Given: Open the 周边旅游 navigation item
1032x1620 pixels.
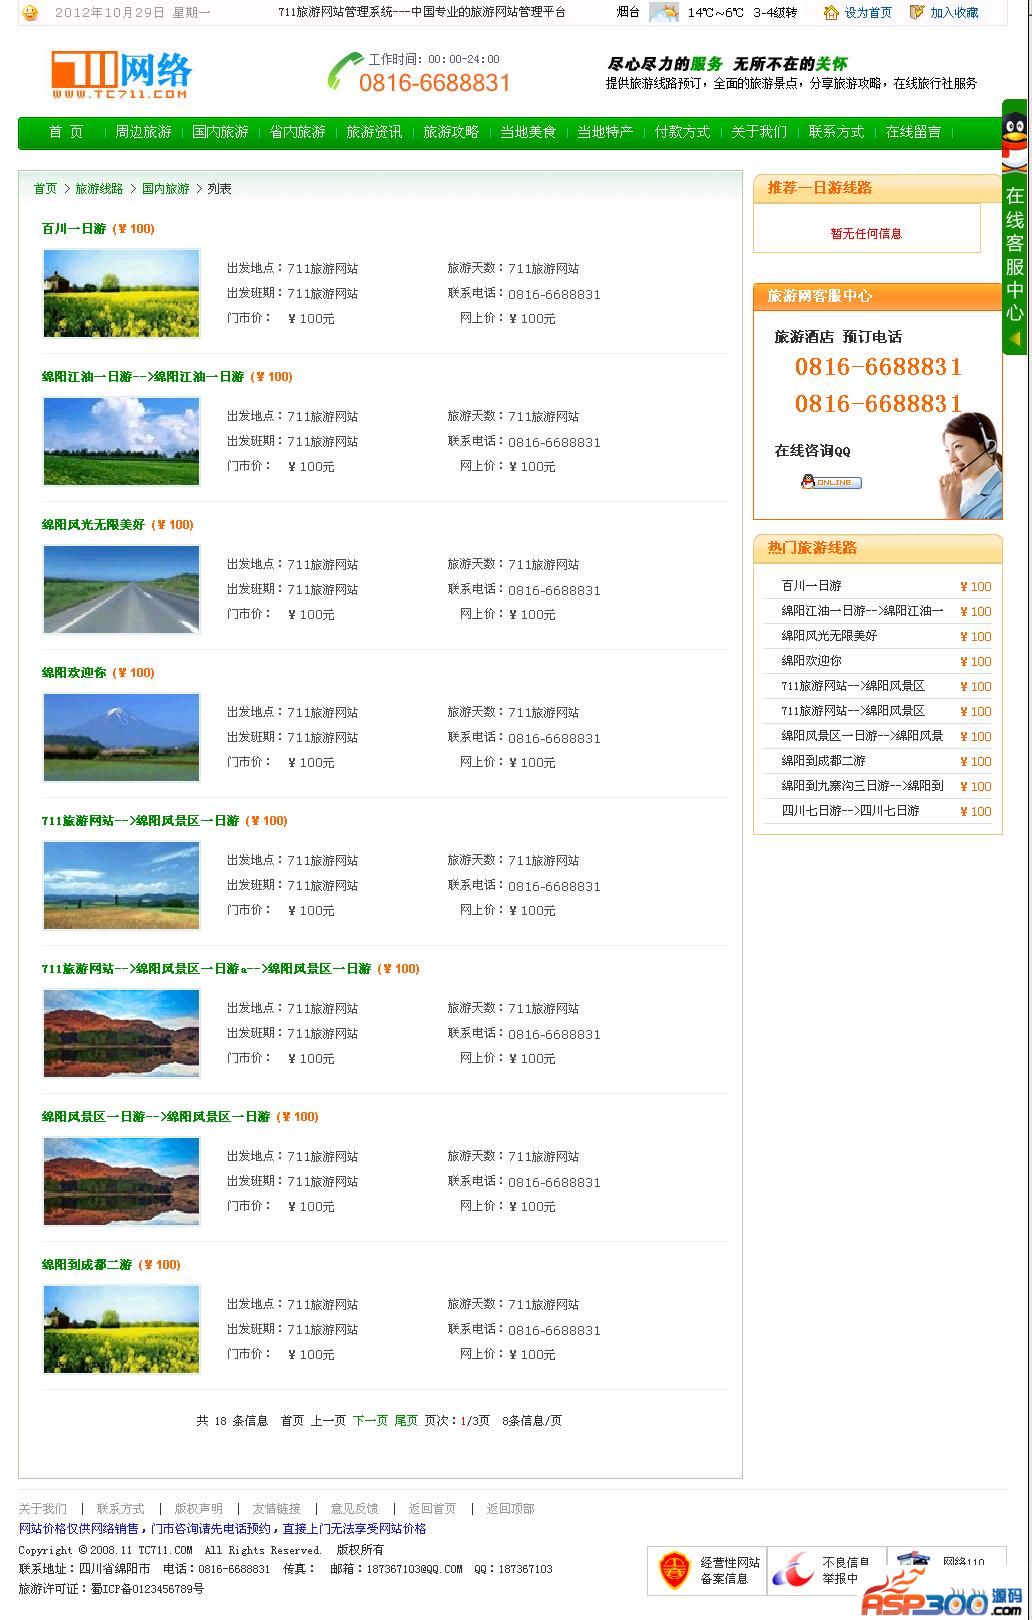Looking at the screenshot, I should [x=143, y=132].
